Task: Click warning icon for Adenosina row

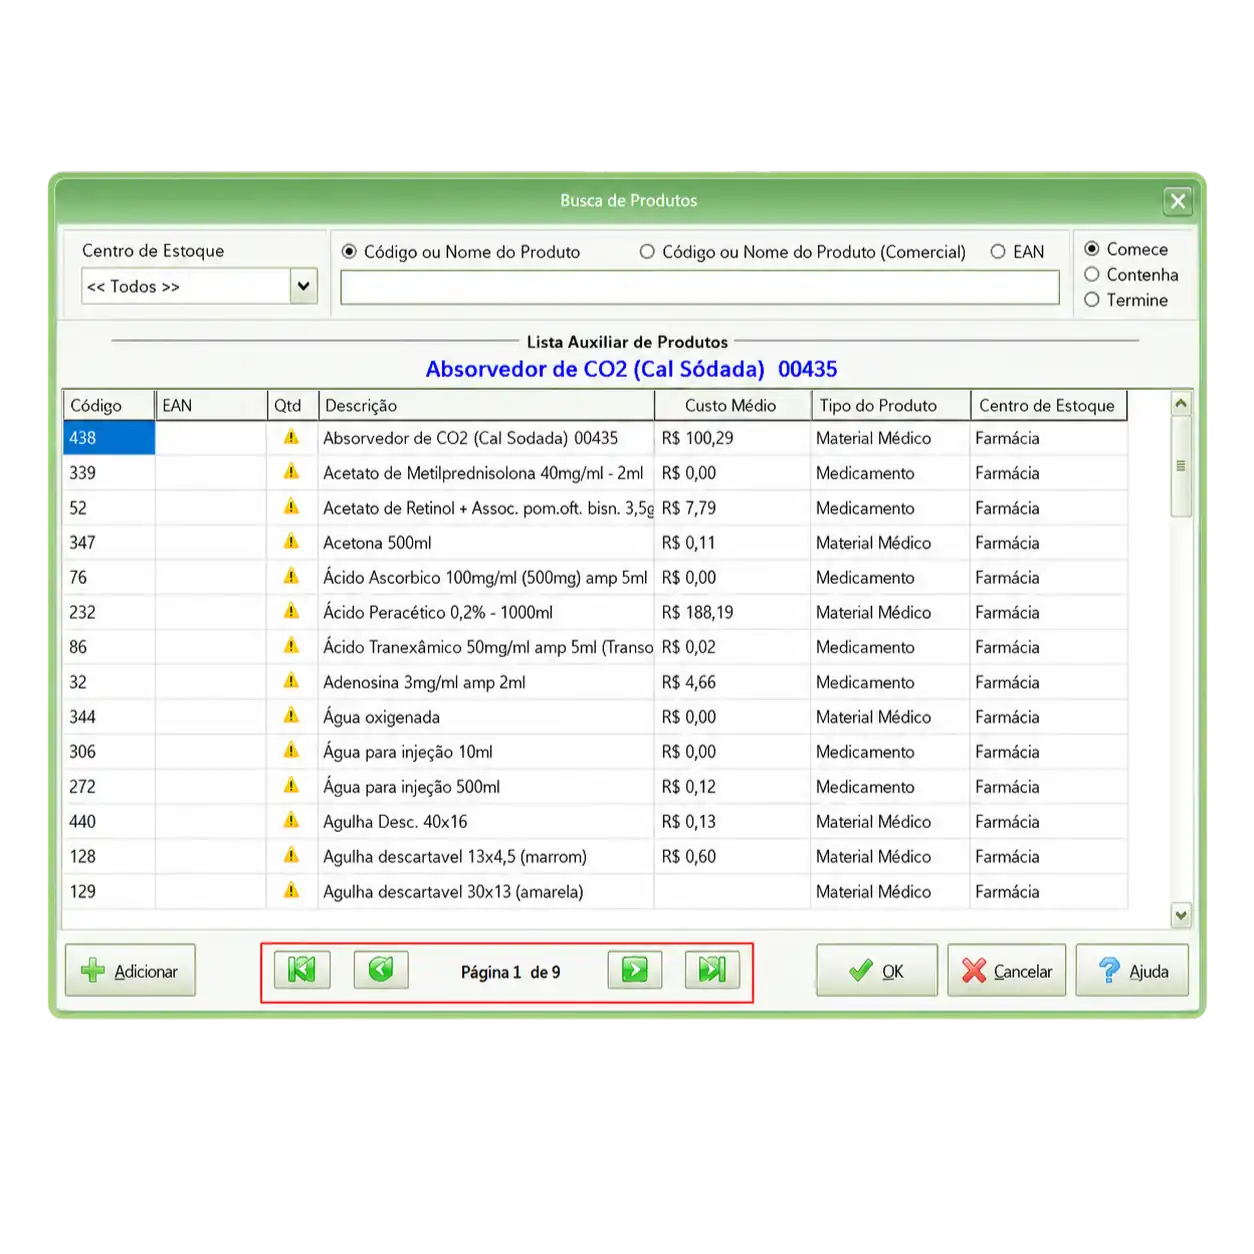Action: [x=291, y=681]
